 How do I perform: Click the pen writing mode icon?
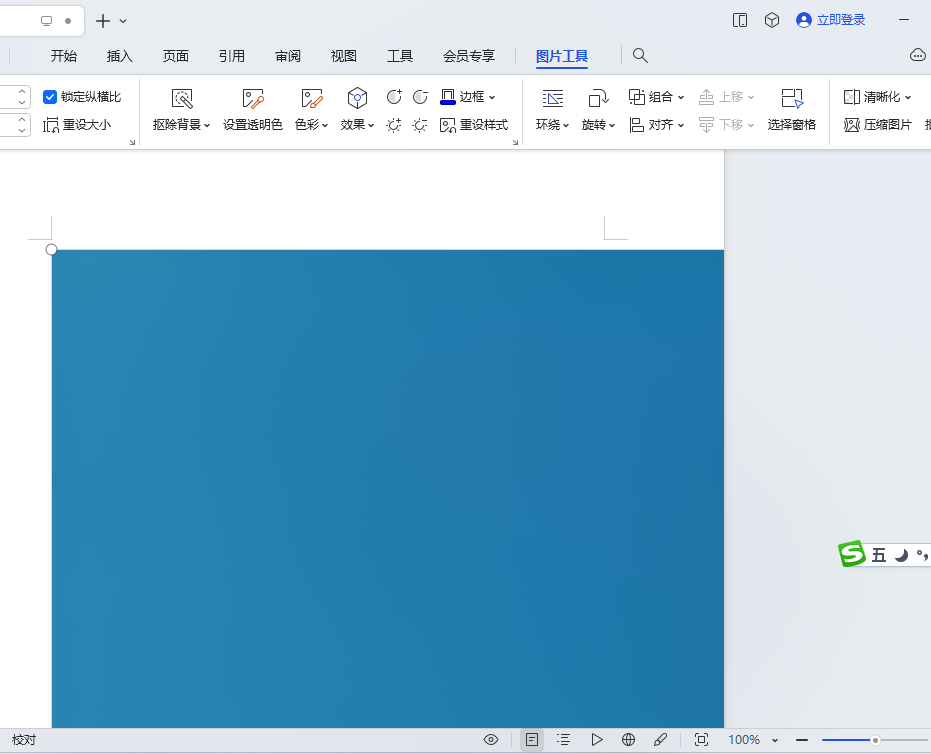pos(660,740)
